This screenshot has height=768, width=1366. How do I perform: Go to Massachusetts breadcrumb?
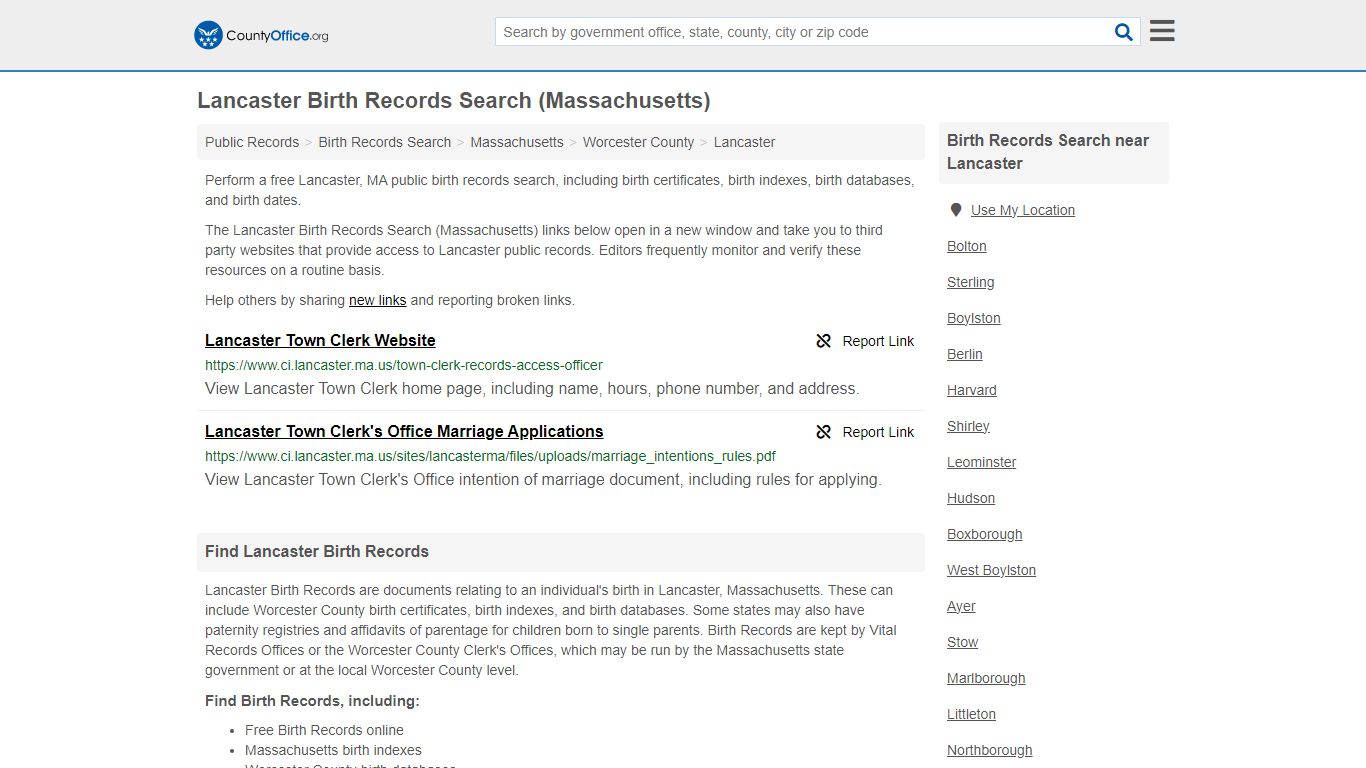click(517, 142)
